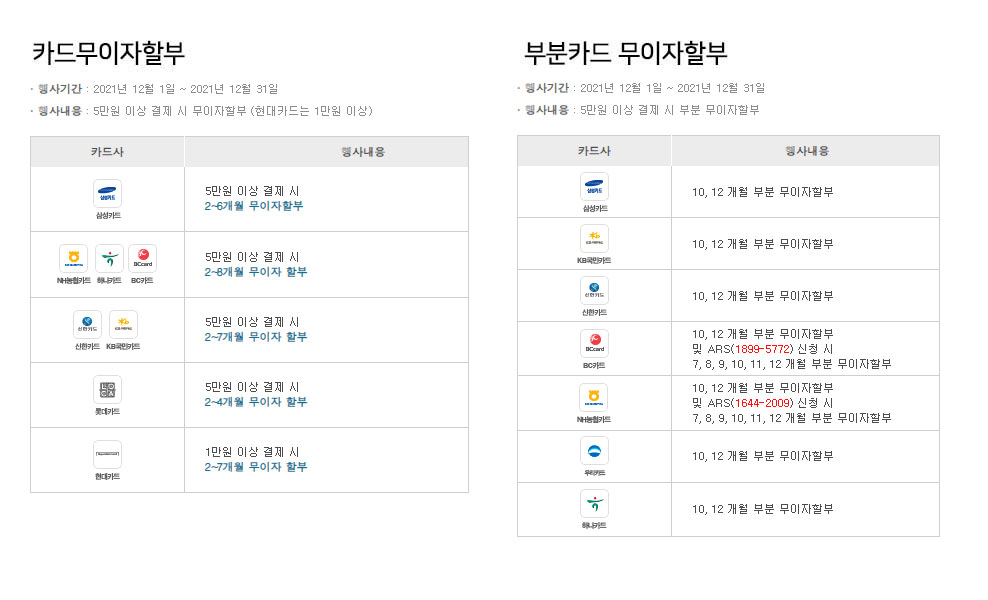Click KB국민카드 logo in 부분카드 무이자할부 table
The width and height of the screenshot is (988, 600).
coord(594,239)
